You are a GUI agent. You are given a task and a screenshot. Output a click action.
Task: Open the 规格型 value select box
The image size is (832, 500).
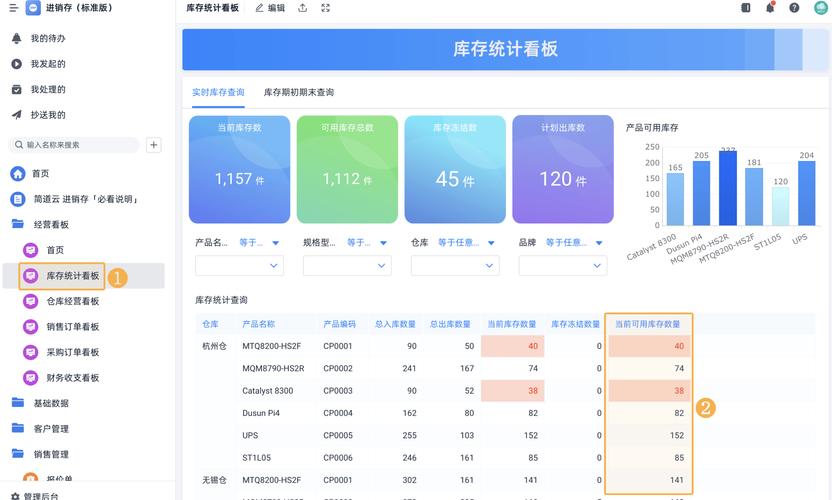pyautogui.click(x=347, y=265)
